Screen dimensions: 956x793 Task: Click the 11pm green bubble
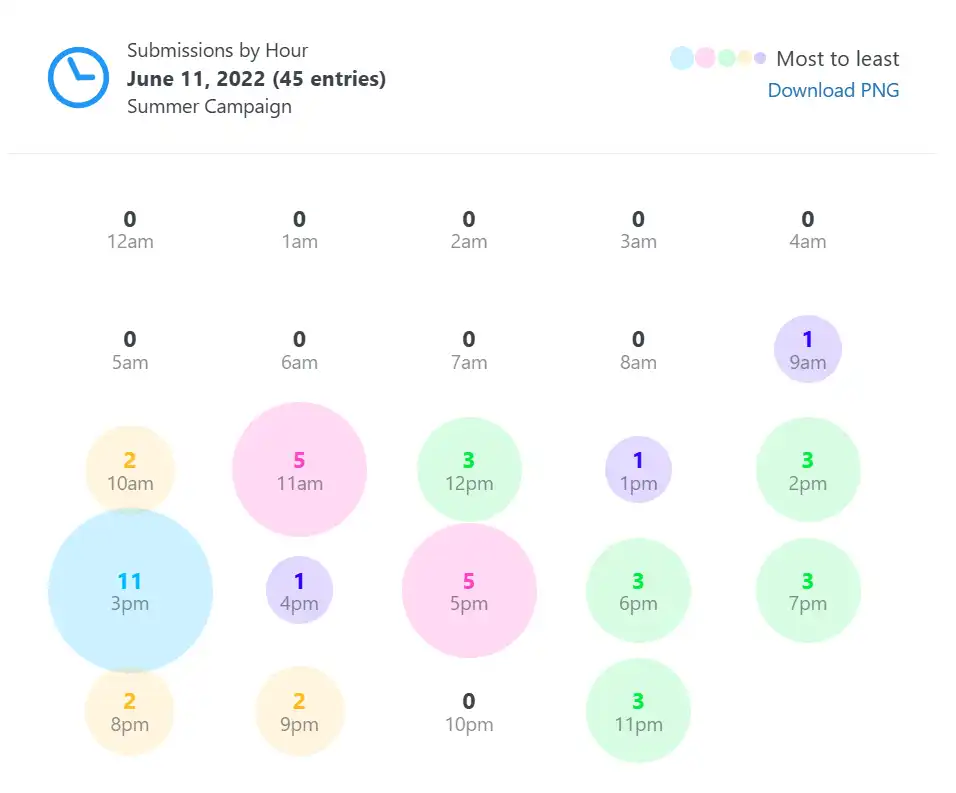638,711
